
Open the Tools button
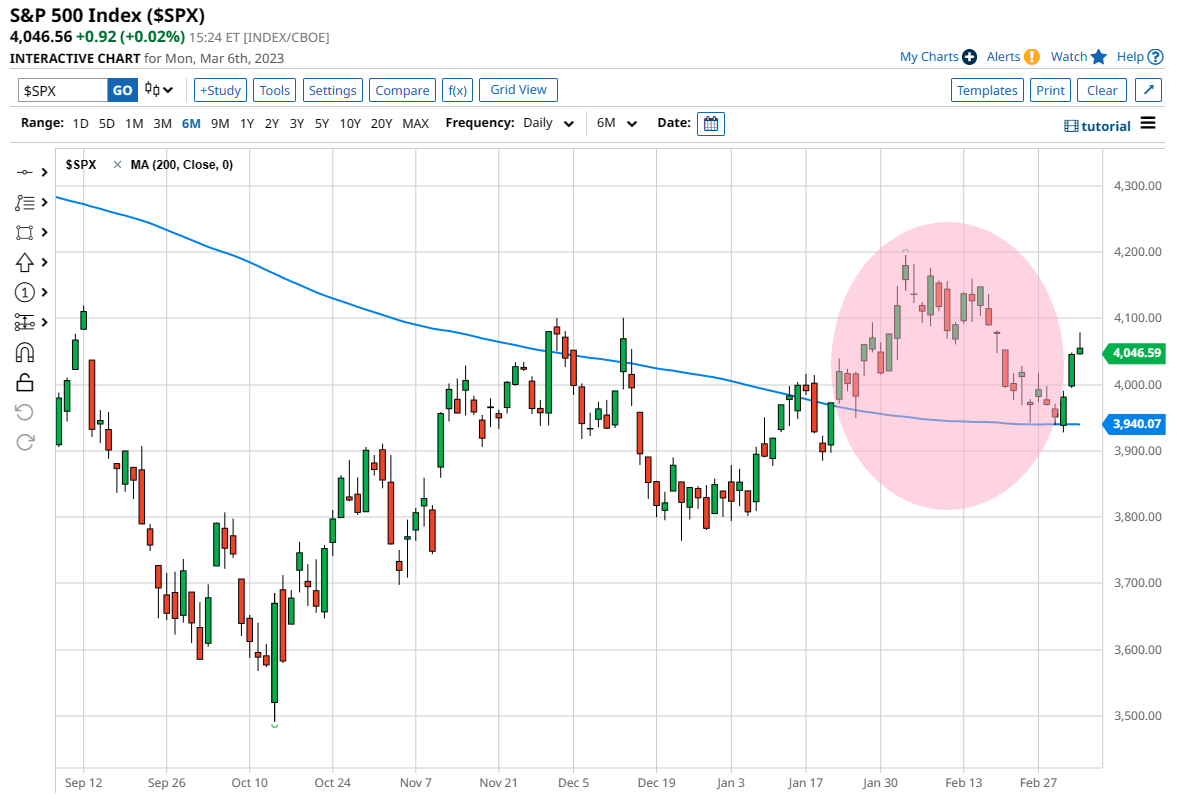(275, 90)
